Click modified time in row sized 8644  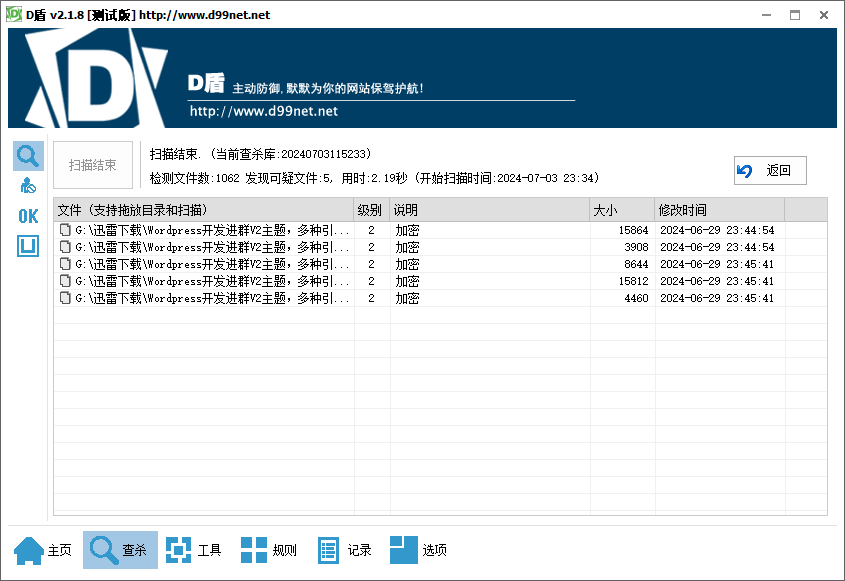717,264
